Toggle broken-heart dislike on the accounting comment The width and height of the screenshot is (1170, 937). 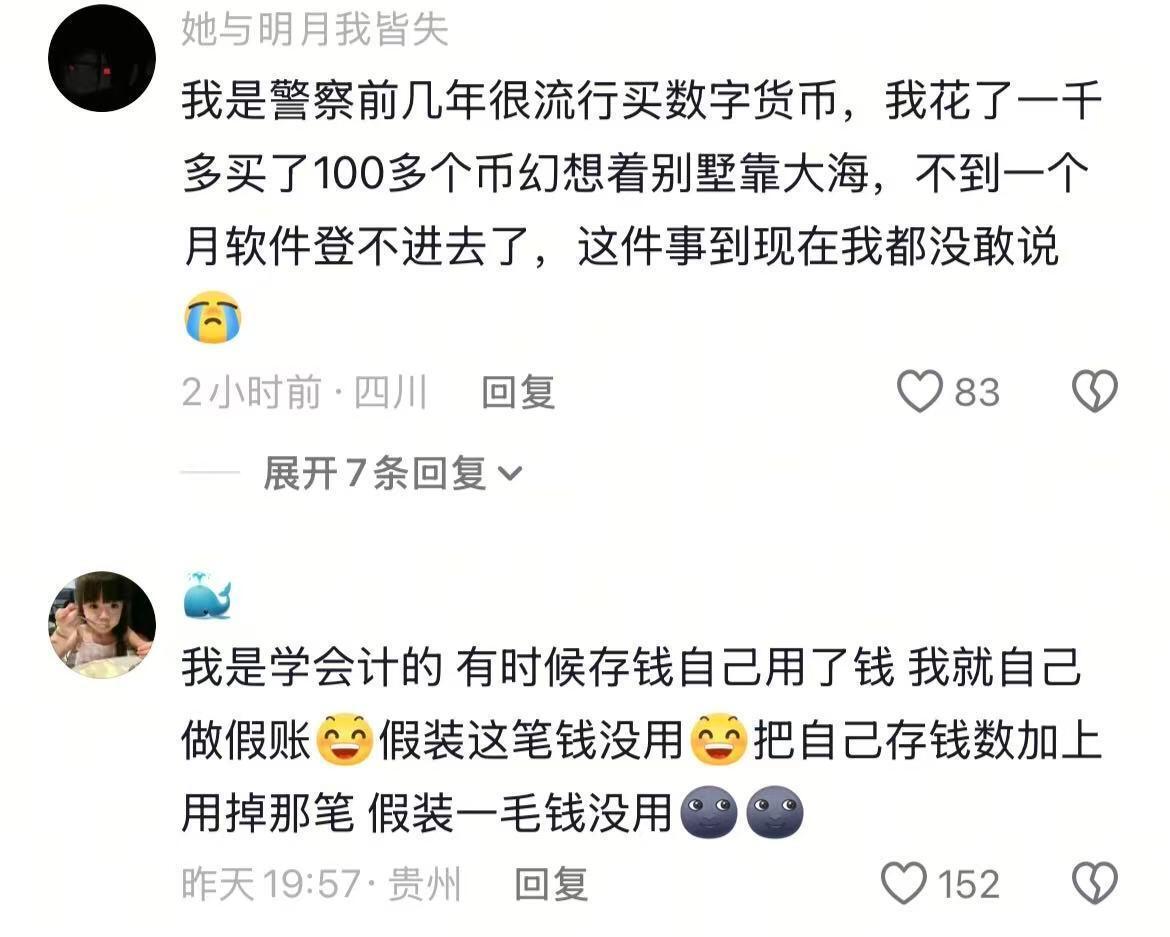(1095, 883)
